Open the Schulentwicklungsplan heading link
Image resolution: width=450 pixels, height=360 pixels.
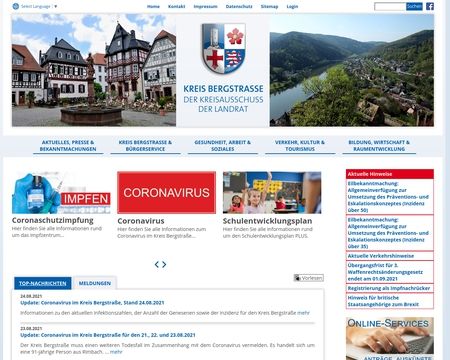pyautogui.click(x=267, y=221)
